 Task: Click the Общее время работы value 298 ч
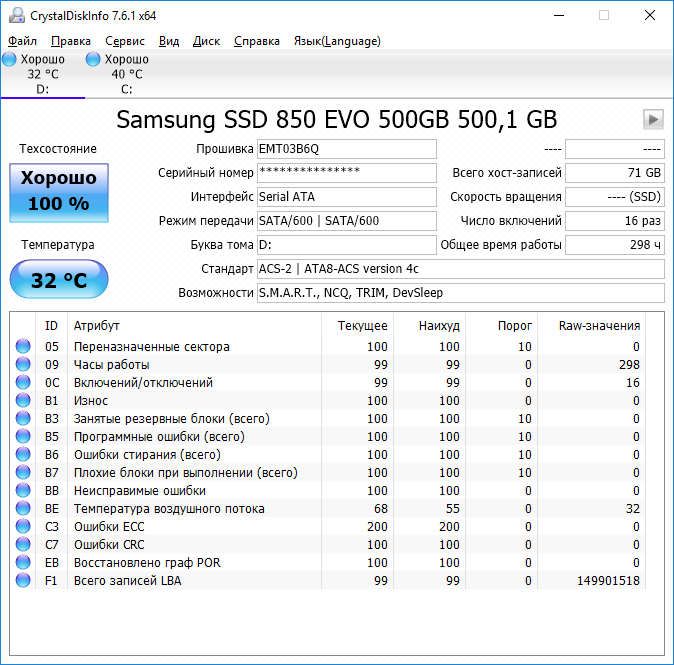615,245
